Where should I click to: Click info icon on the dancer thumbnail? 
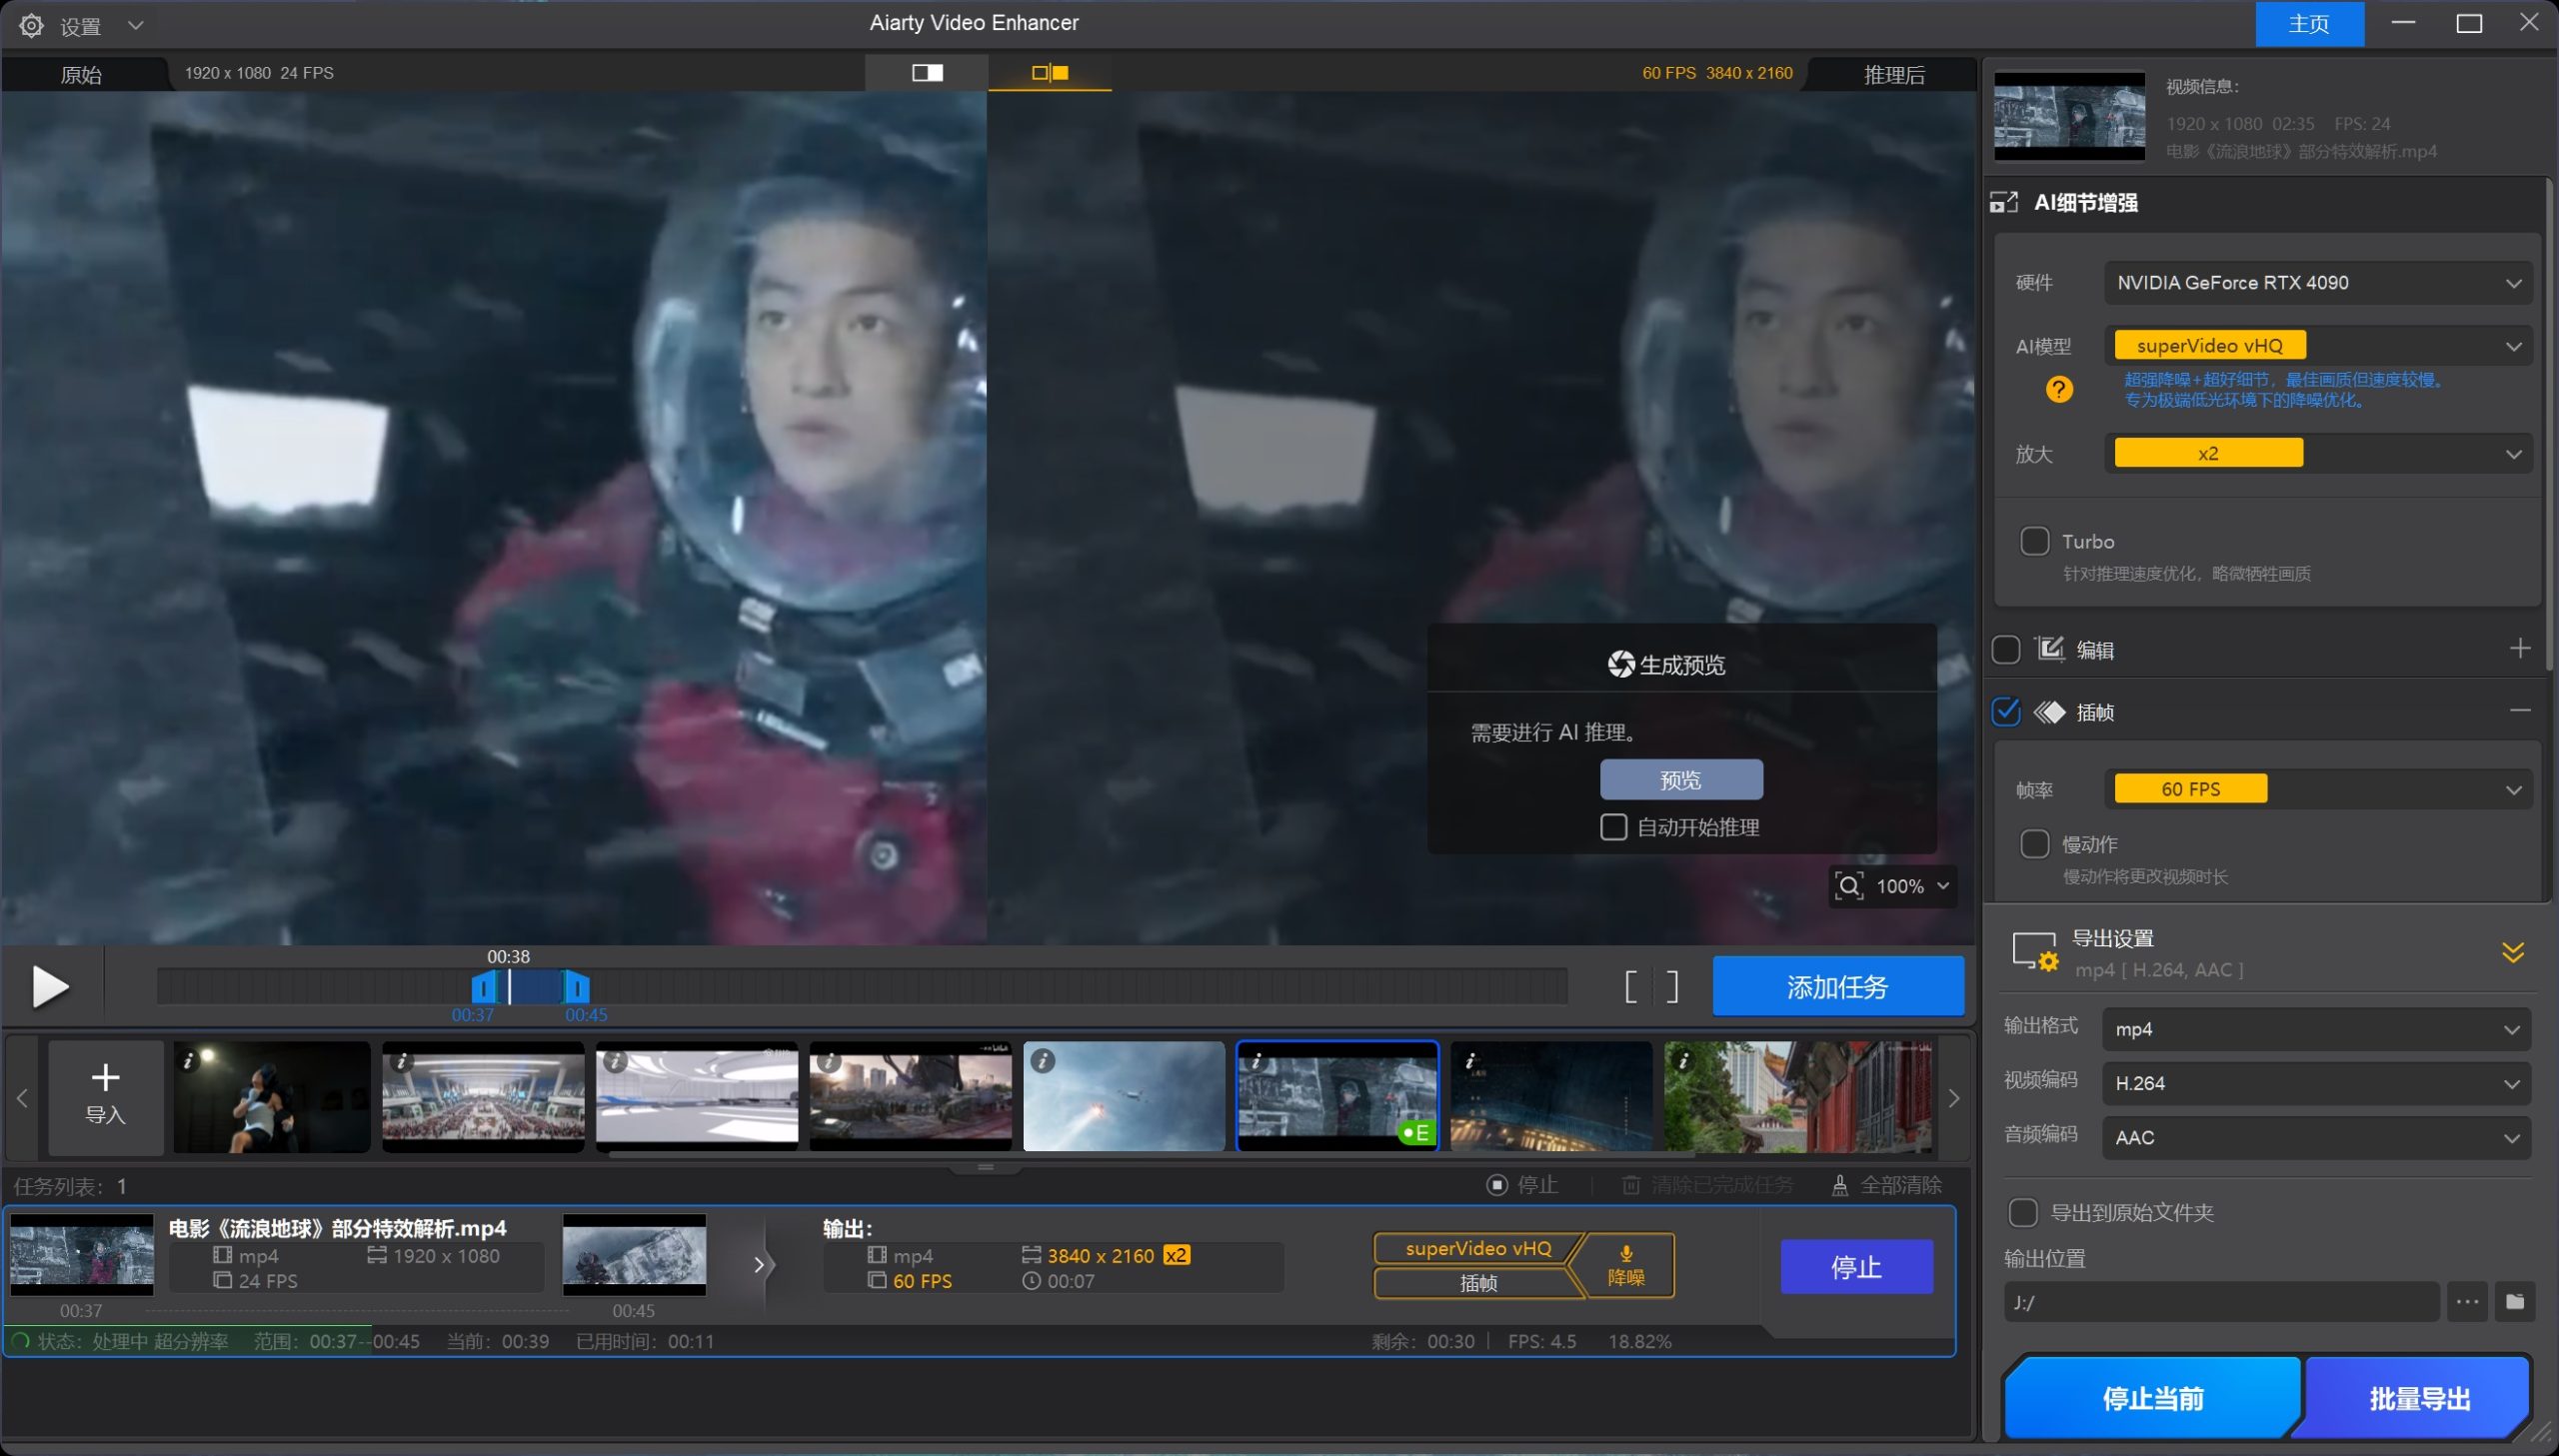click(188, 1061)
